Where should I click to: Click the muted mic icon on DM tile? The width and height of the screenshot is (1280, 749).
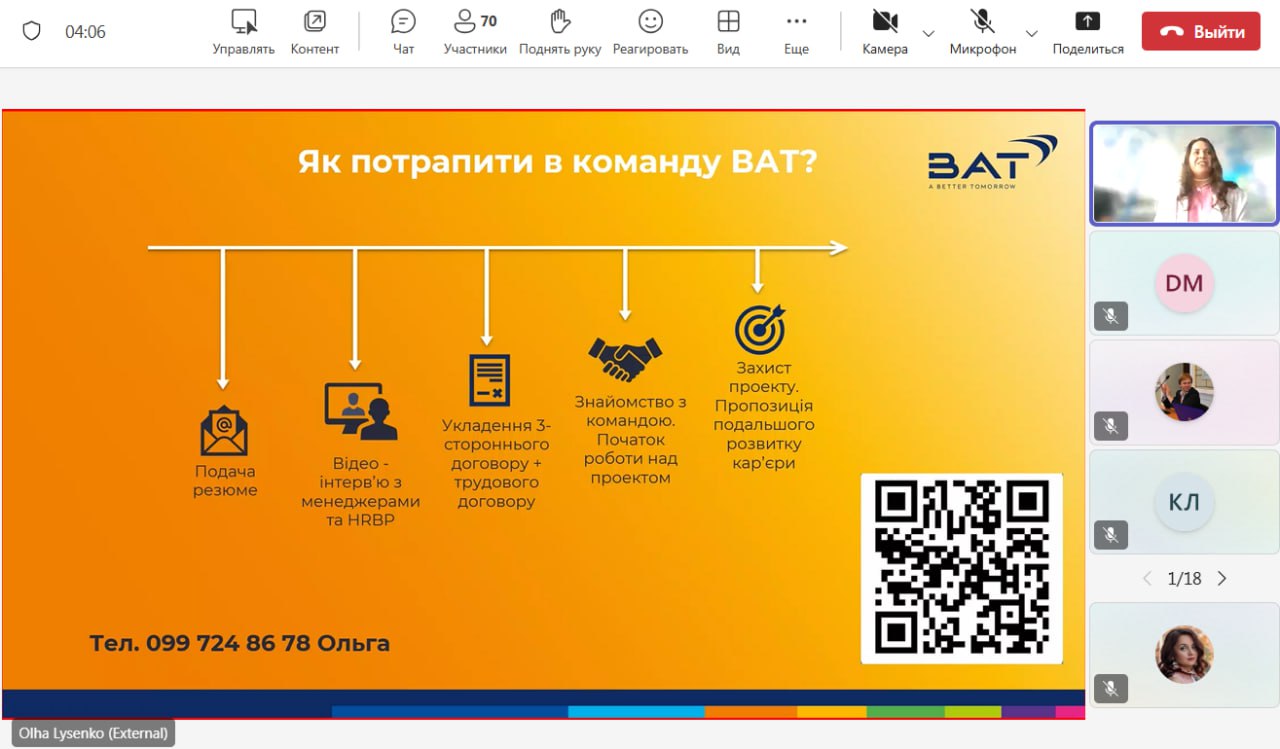(x=1110, y=316)
